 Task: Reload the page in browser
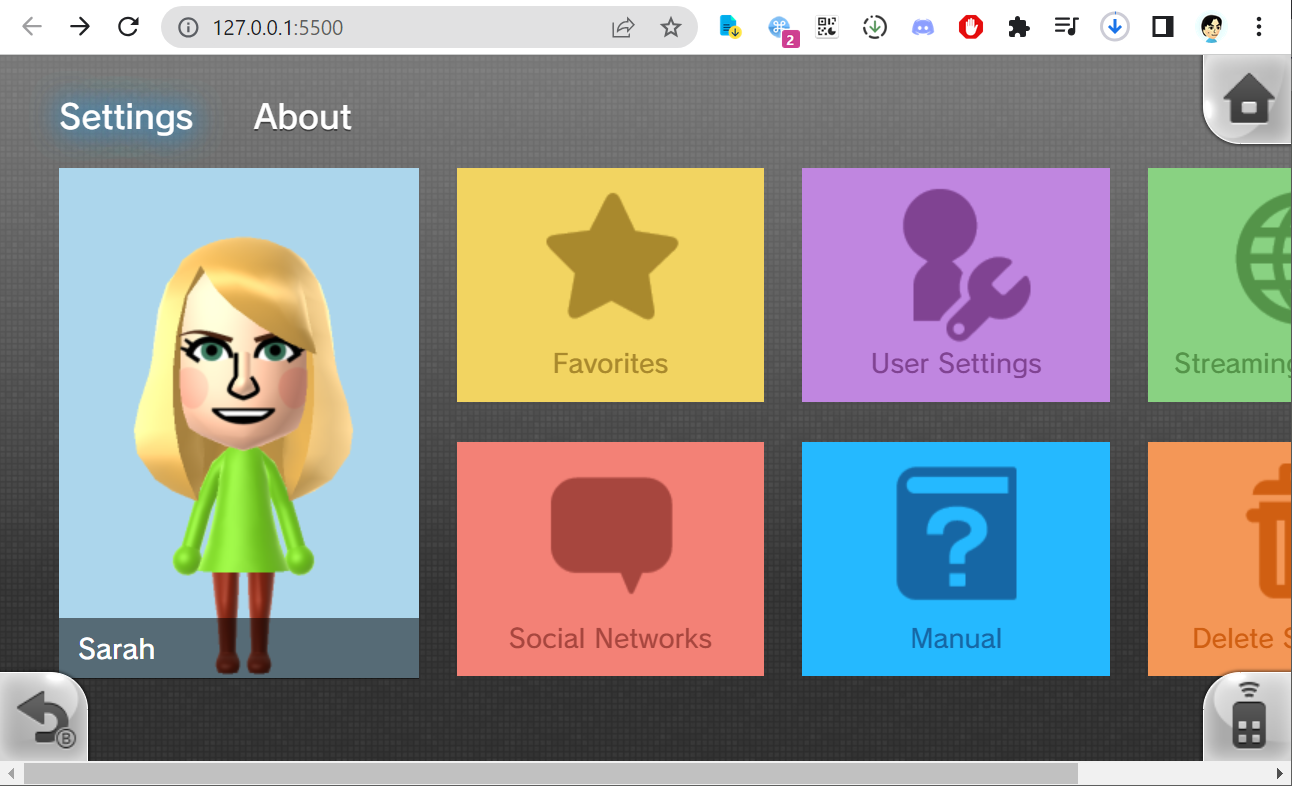point(128,27)
